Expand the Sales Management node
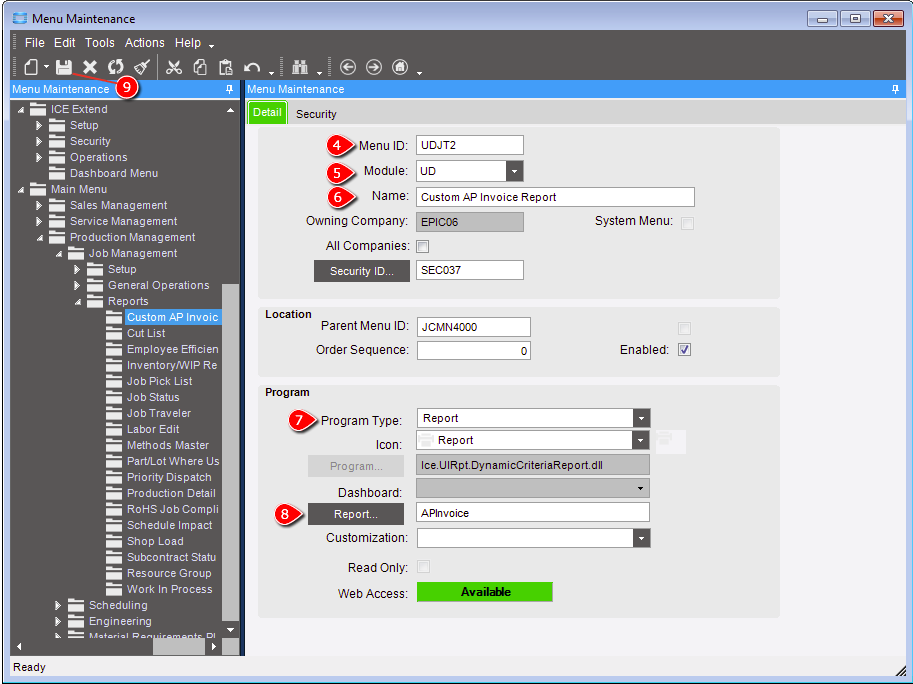This screenshot has width=913, height=684. click(39, 205)
